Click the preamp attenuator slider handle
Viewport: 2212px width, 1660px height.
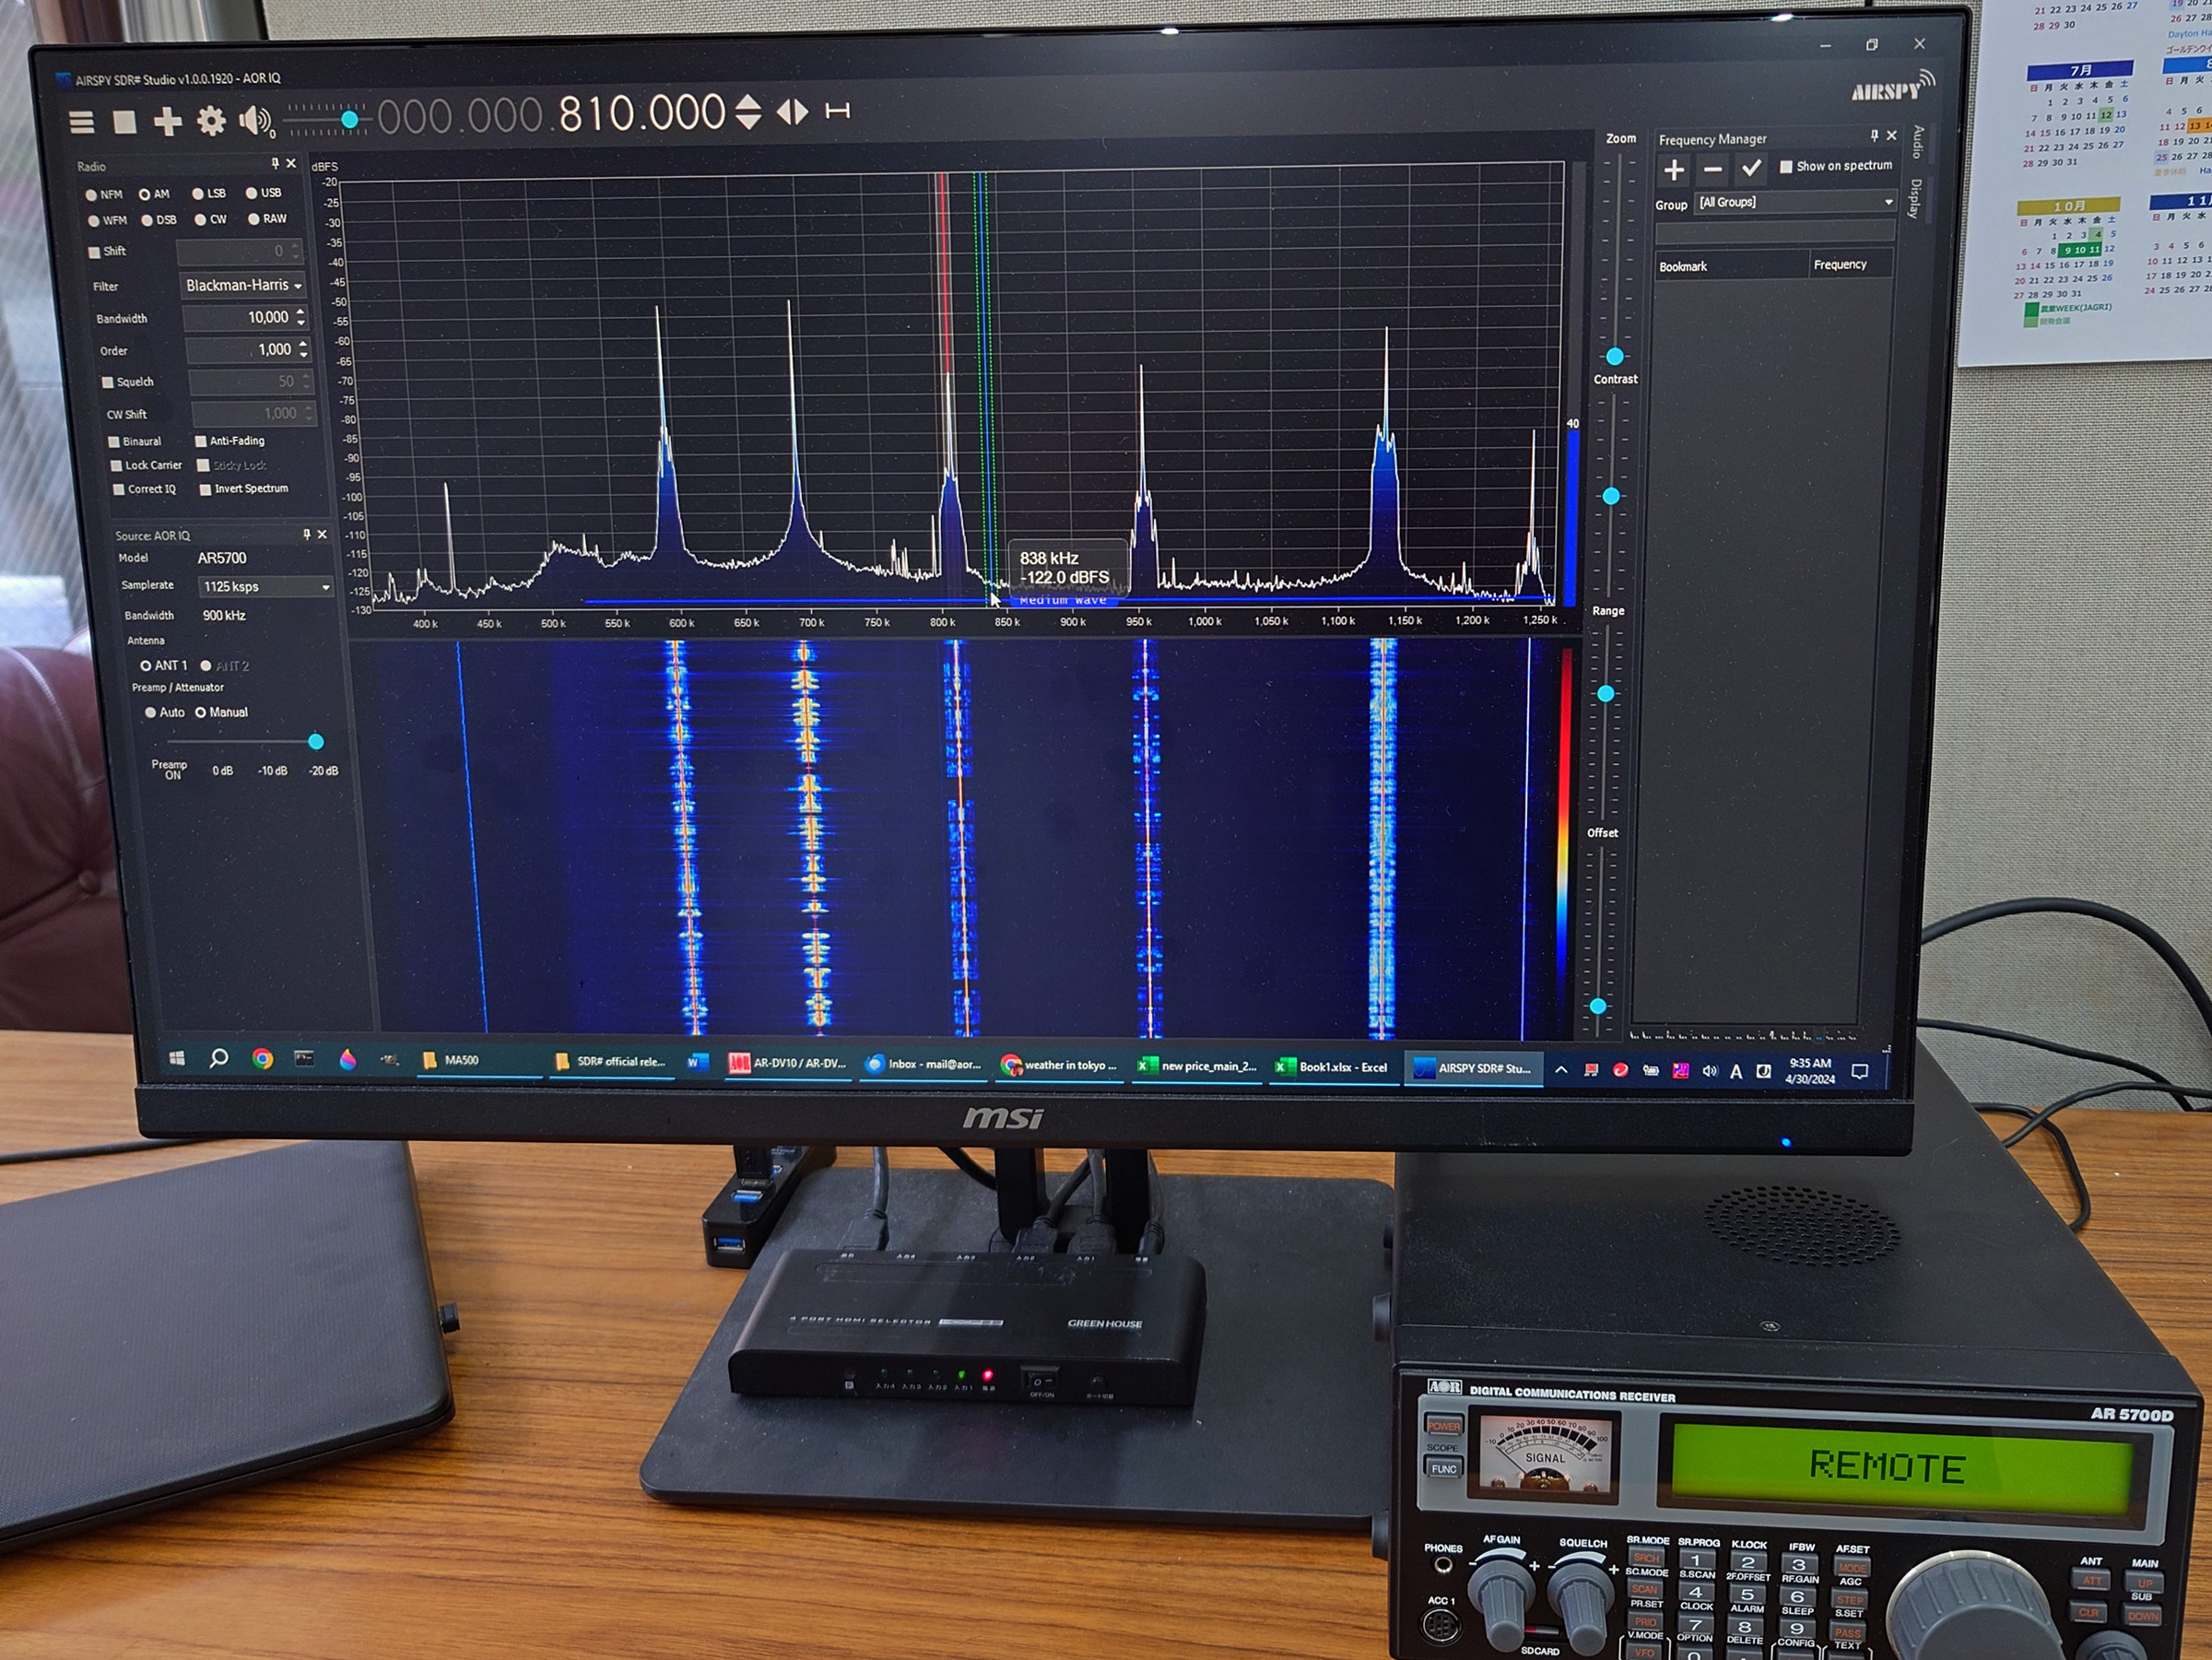(x=316, y=742)
